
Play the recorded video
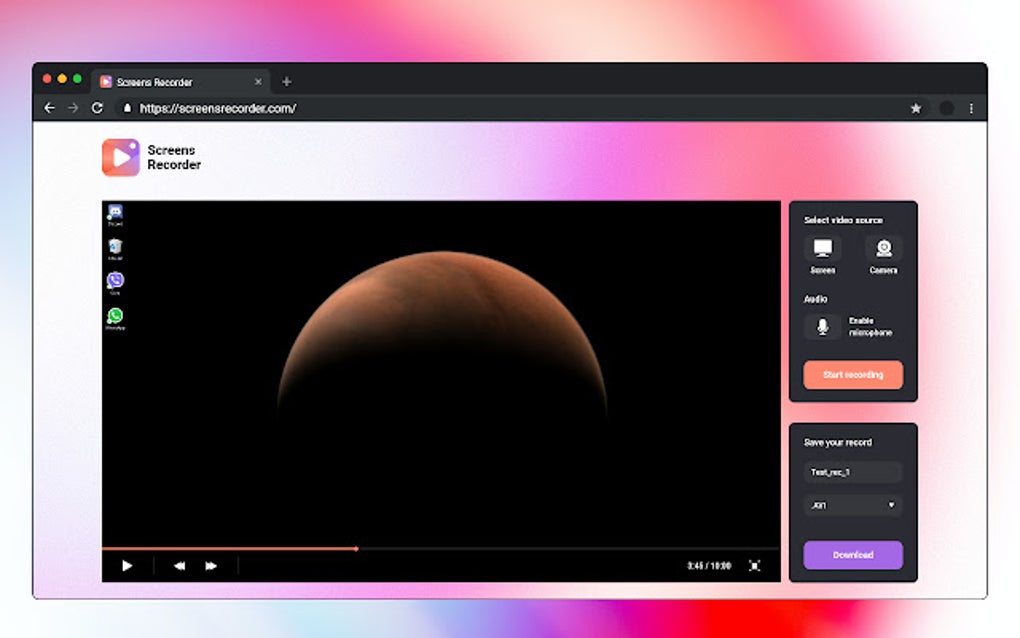click(x=127, y=566)
